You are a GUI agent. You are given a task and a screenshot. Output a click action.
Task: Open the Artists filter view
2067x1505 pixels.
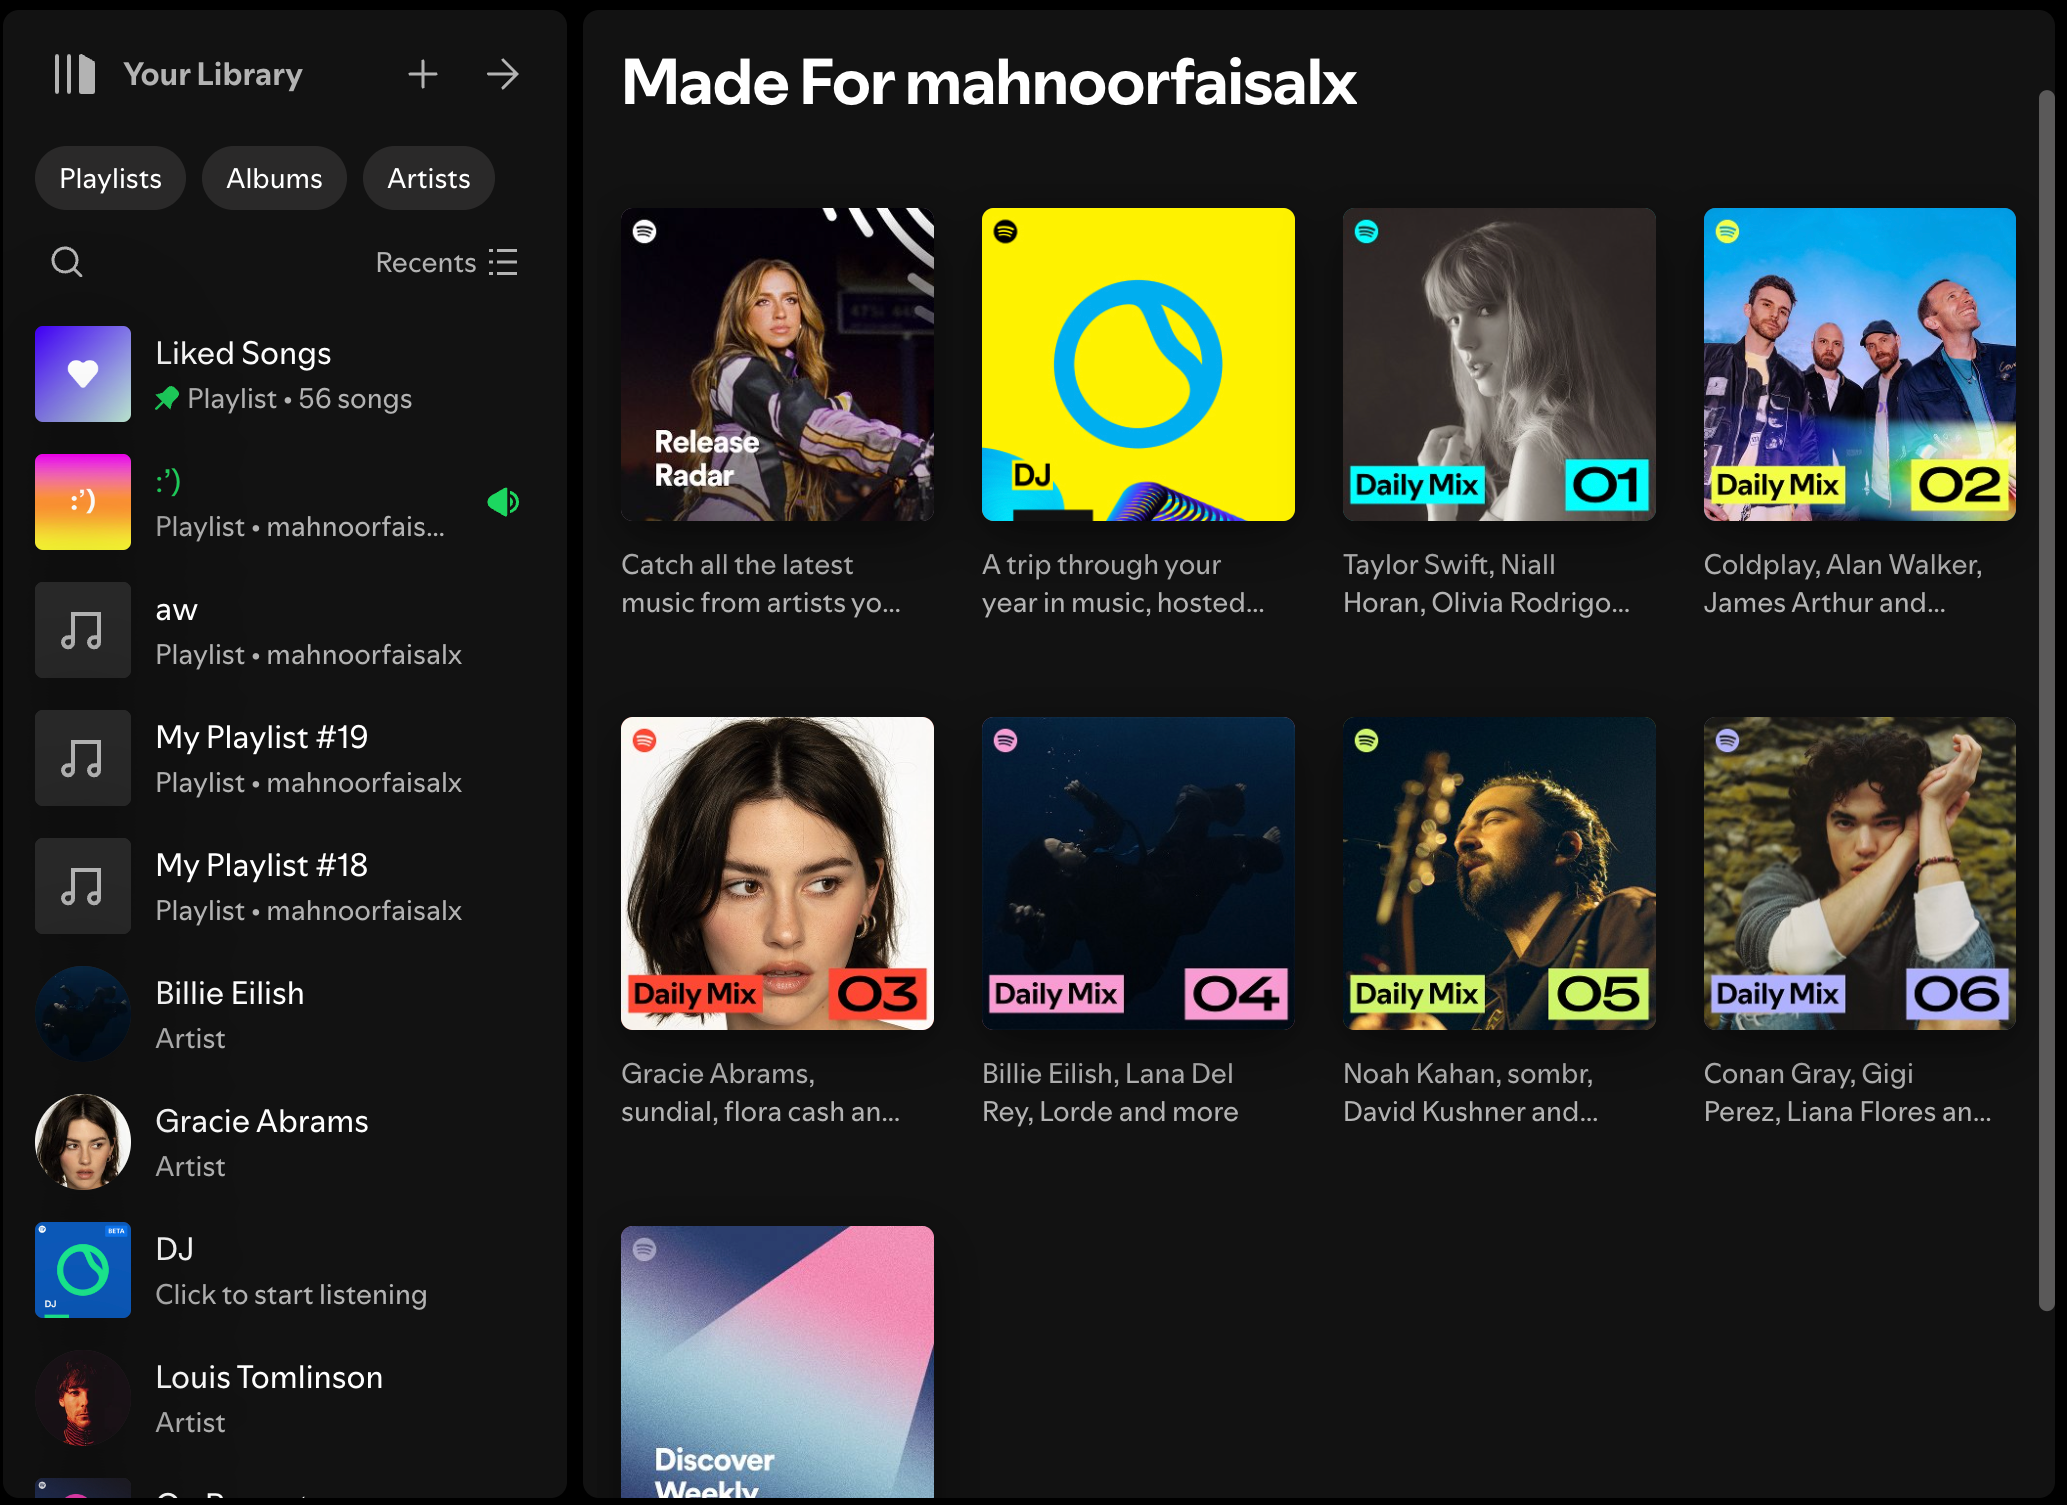coord(427,178)
